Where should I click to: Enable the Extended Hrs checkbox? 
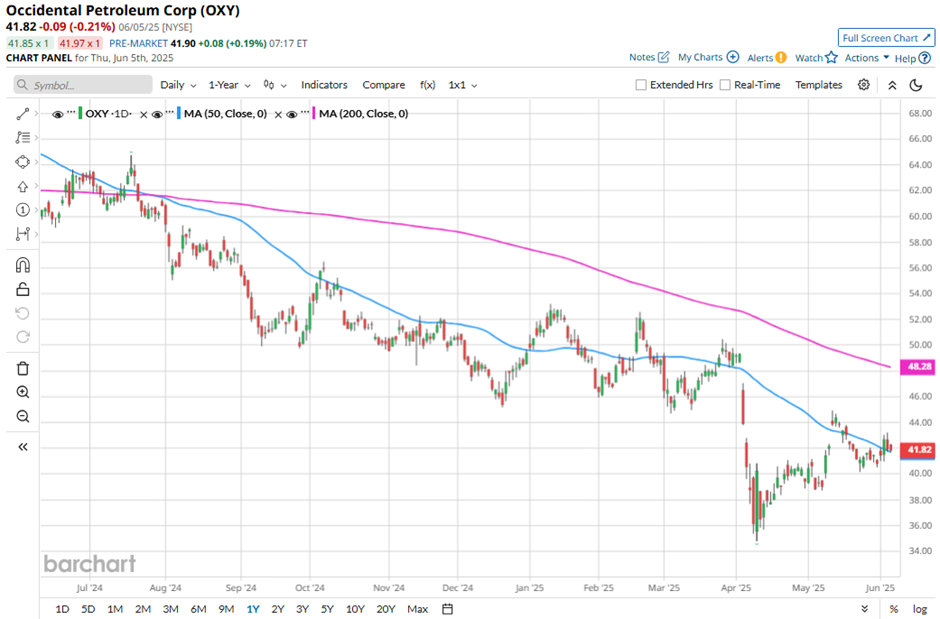tap(641, 85)
